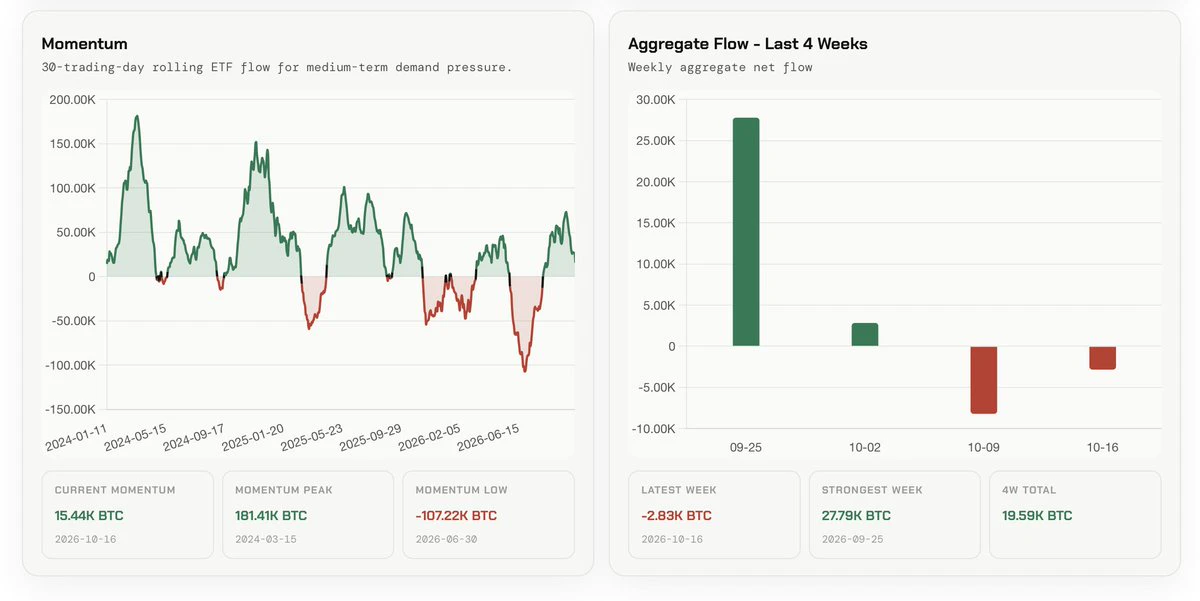Image resolution: width=1200 pixels, height=601 pixels.
Task: Select the Momentum Peak stat card
Action: click(308, 514)
